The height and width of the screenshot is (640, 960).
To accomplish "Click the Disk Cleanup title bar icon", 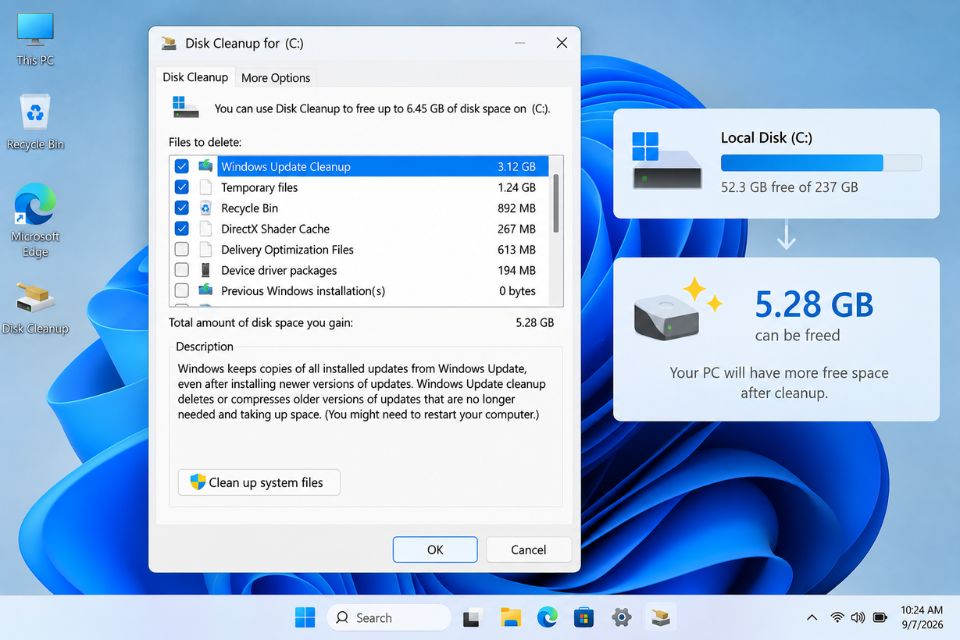I will pyautogui.click(x=169, y=43).
